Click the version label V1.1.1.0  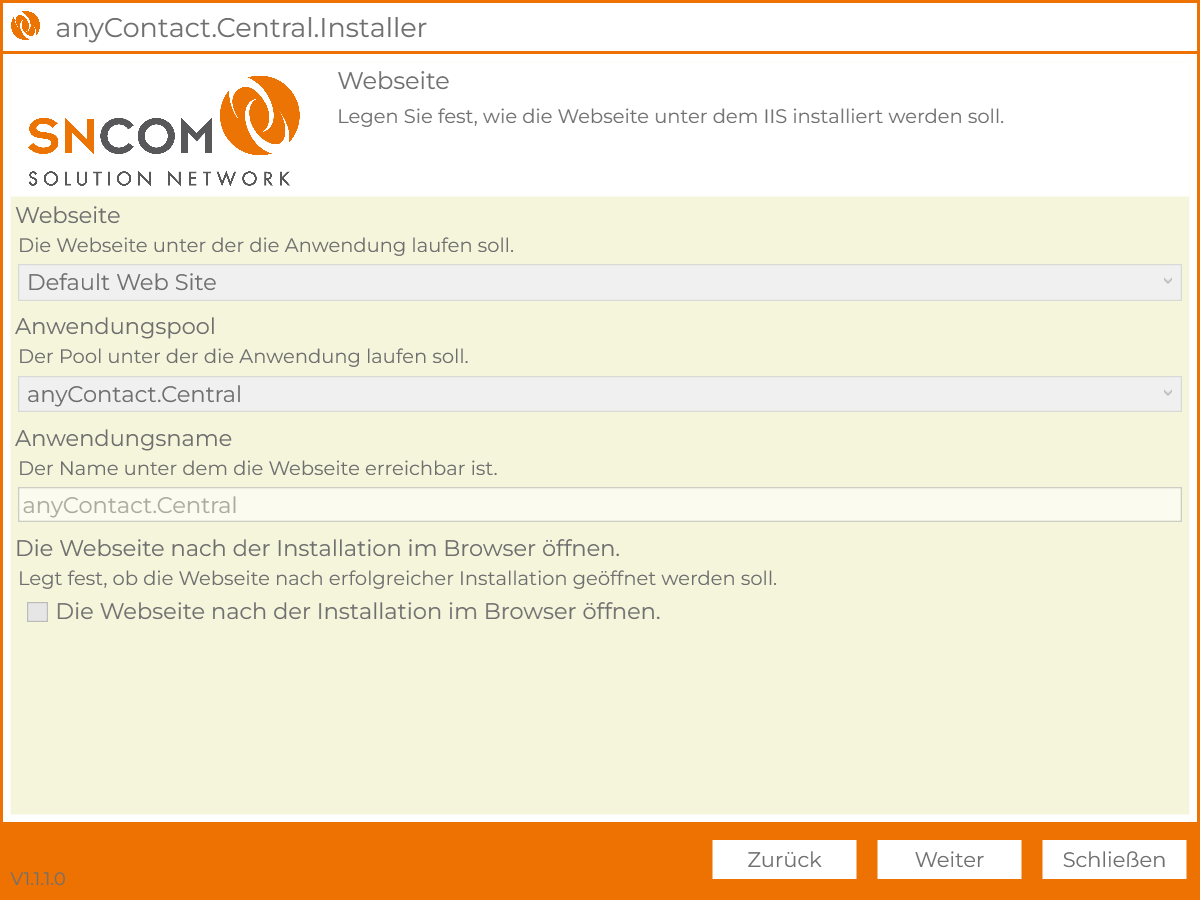point(38,879)
